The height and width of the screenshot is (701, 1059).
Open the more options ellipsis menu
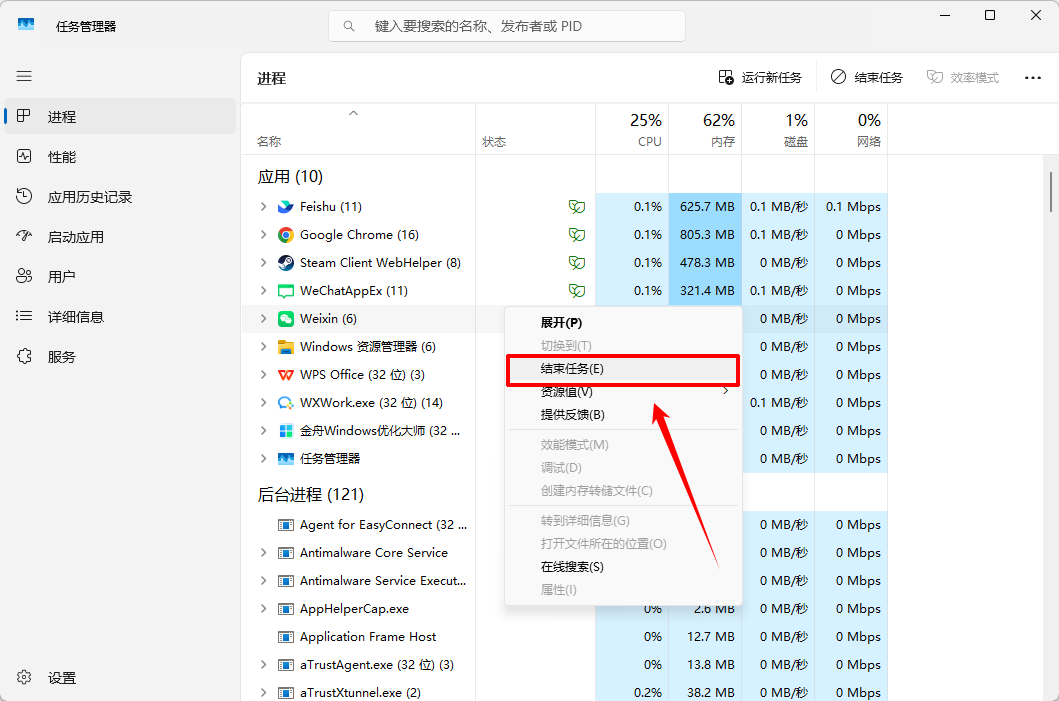click(1033, 78)
